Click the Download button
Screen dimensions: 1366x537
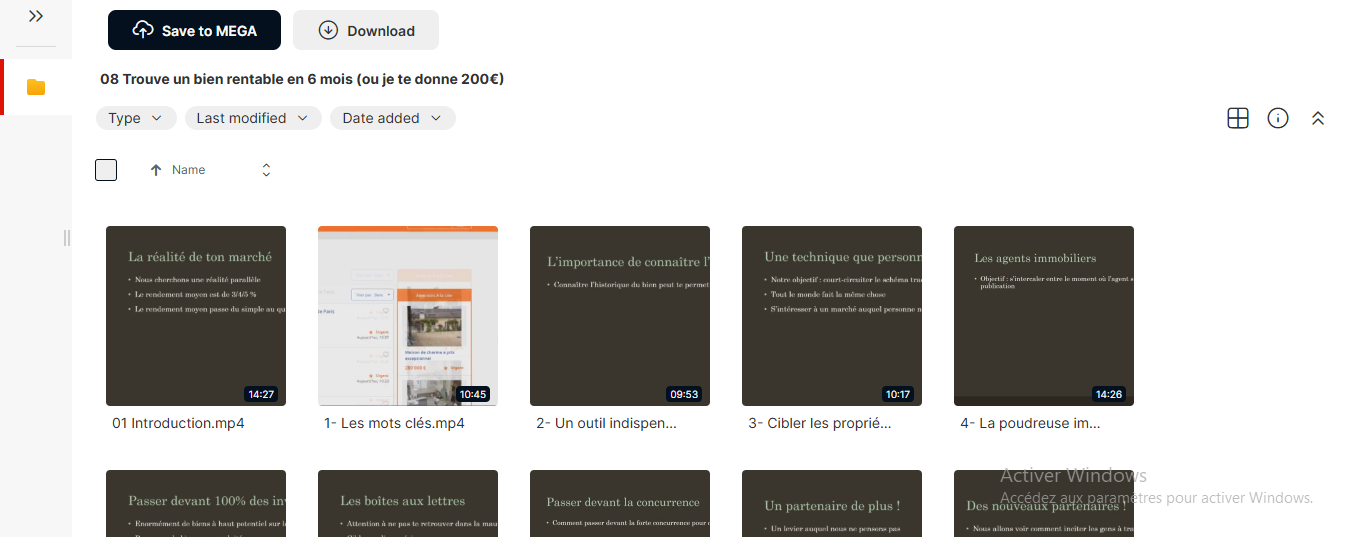[x=366, y=30]
